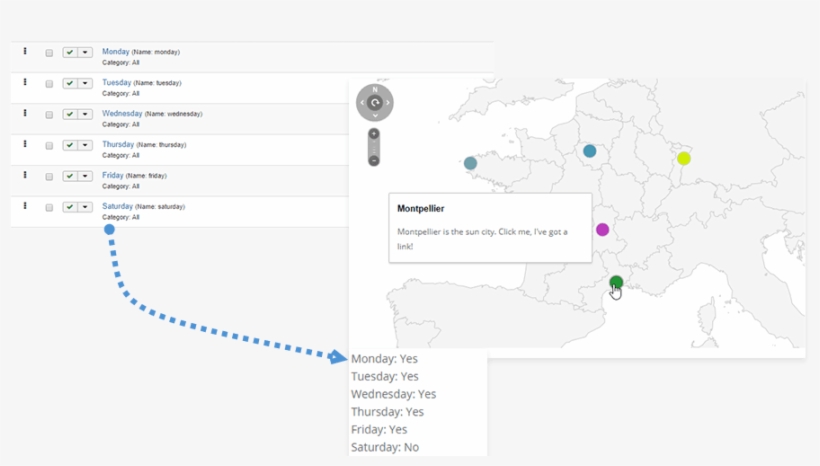Click the map compass reset button

click(x=375, y=102)
